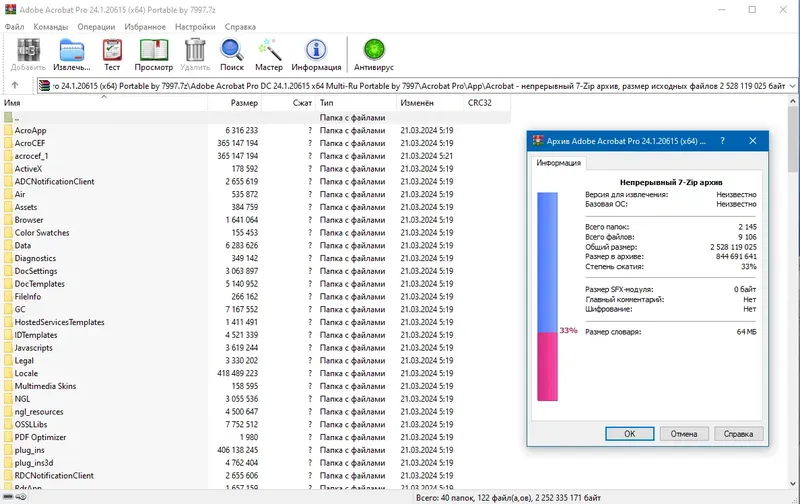Viewport: 800px width, 504px height.
Task: Sort by the Изменён column header
Action: point(429,103)
